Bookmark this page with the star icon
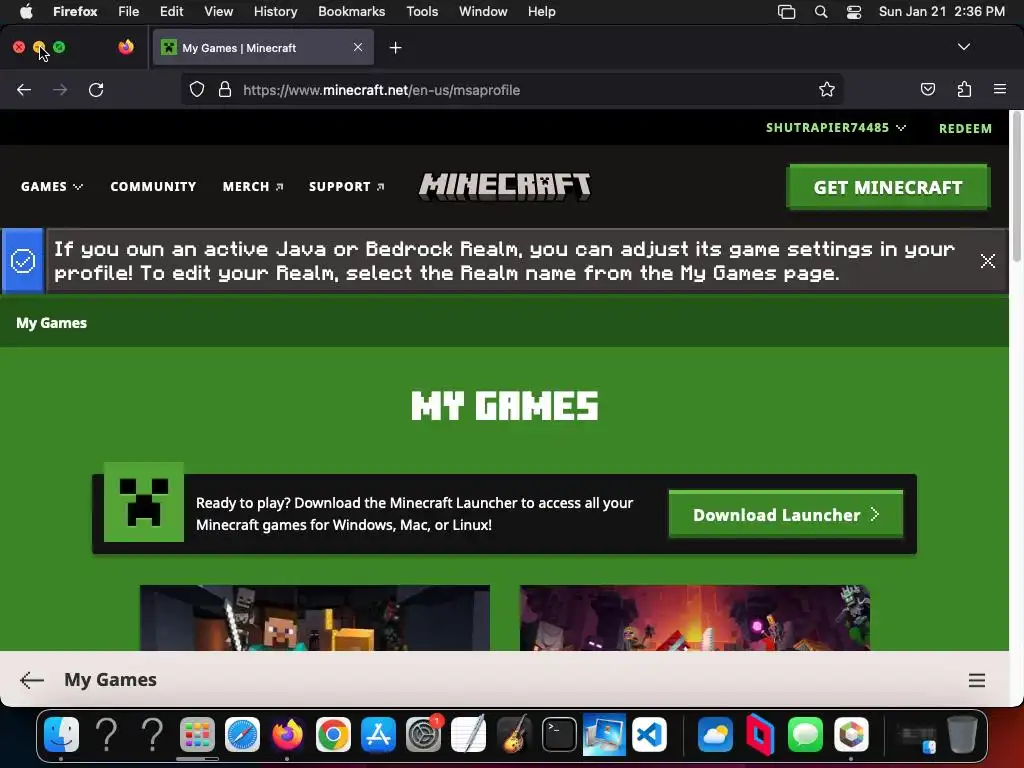This screenshot has width=1024, height=768. [827, 89]
